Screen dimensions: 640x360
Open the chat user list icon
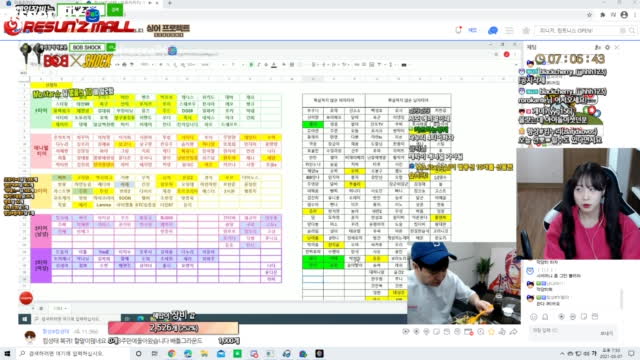[598, 47]
